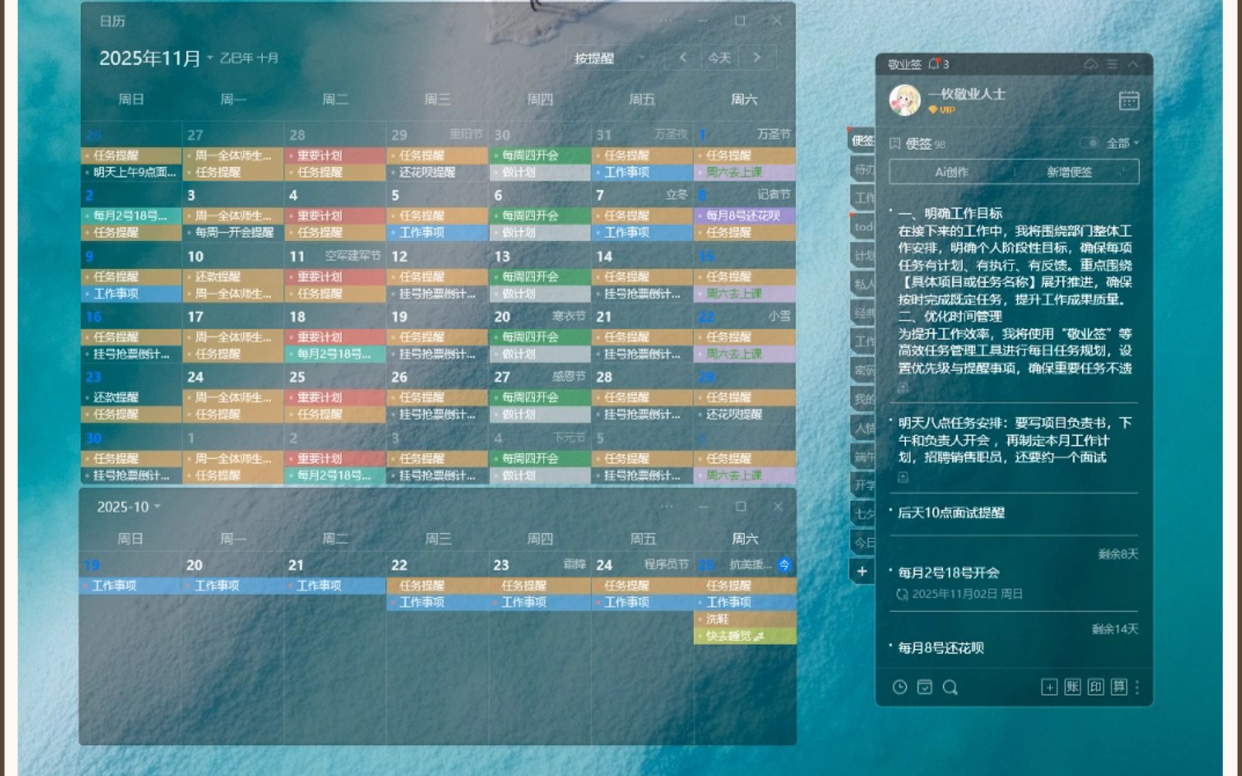Click the cloud sync icon in 敬业签
The width and height of the screenshot is (1242, 776).
click(x=1091, y=64)
